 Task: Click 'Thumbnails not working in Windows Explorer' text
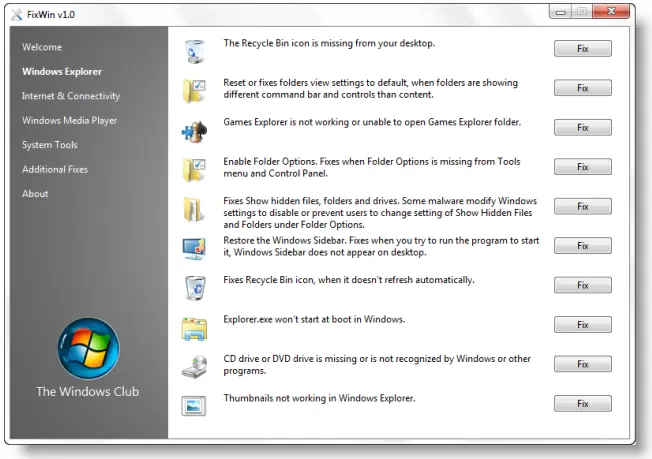[319, 398]
